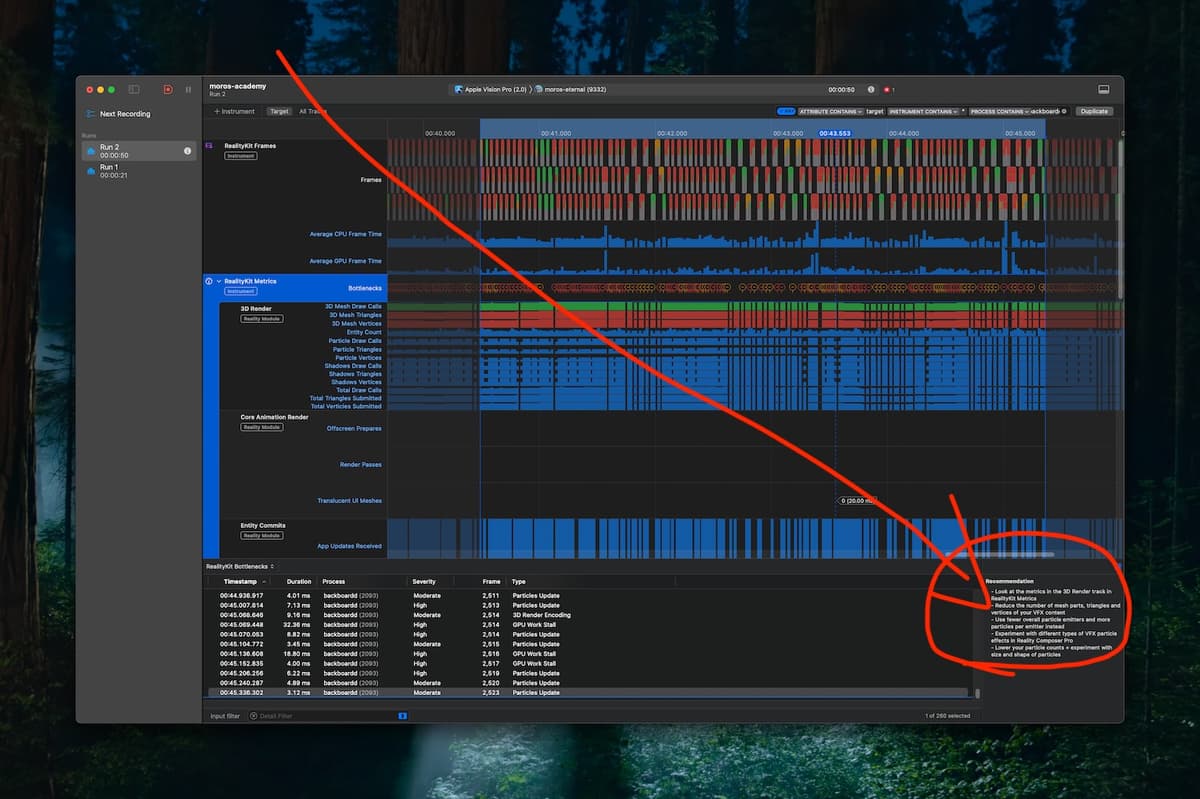This screenshot has width=1200, height=799.
Task: Select the Translucent UI Meshes lane
Action: [x=349, y=500]
